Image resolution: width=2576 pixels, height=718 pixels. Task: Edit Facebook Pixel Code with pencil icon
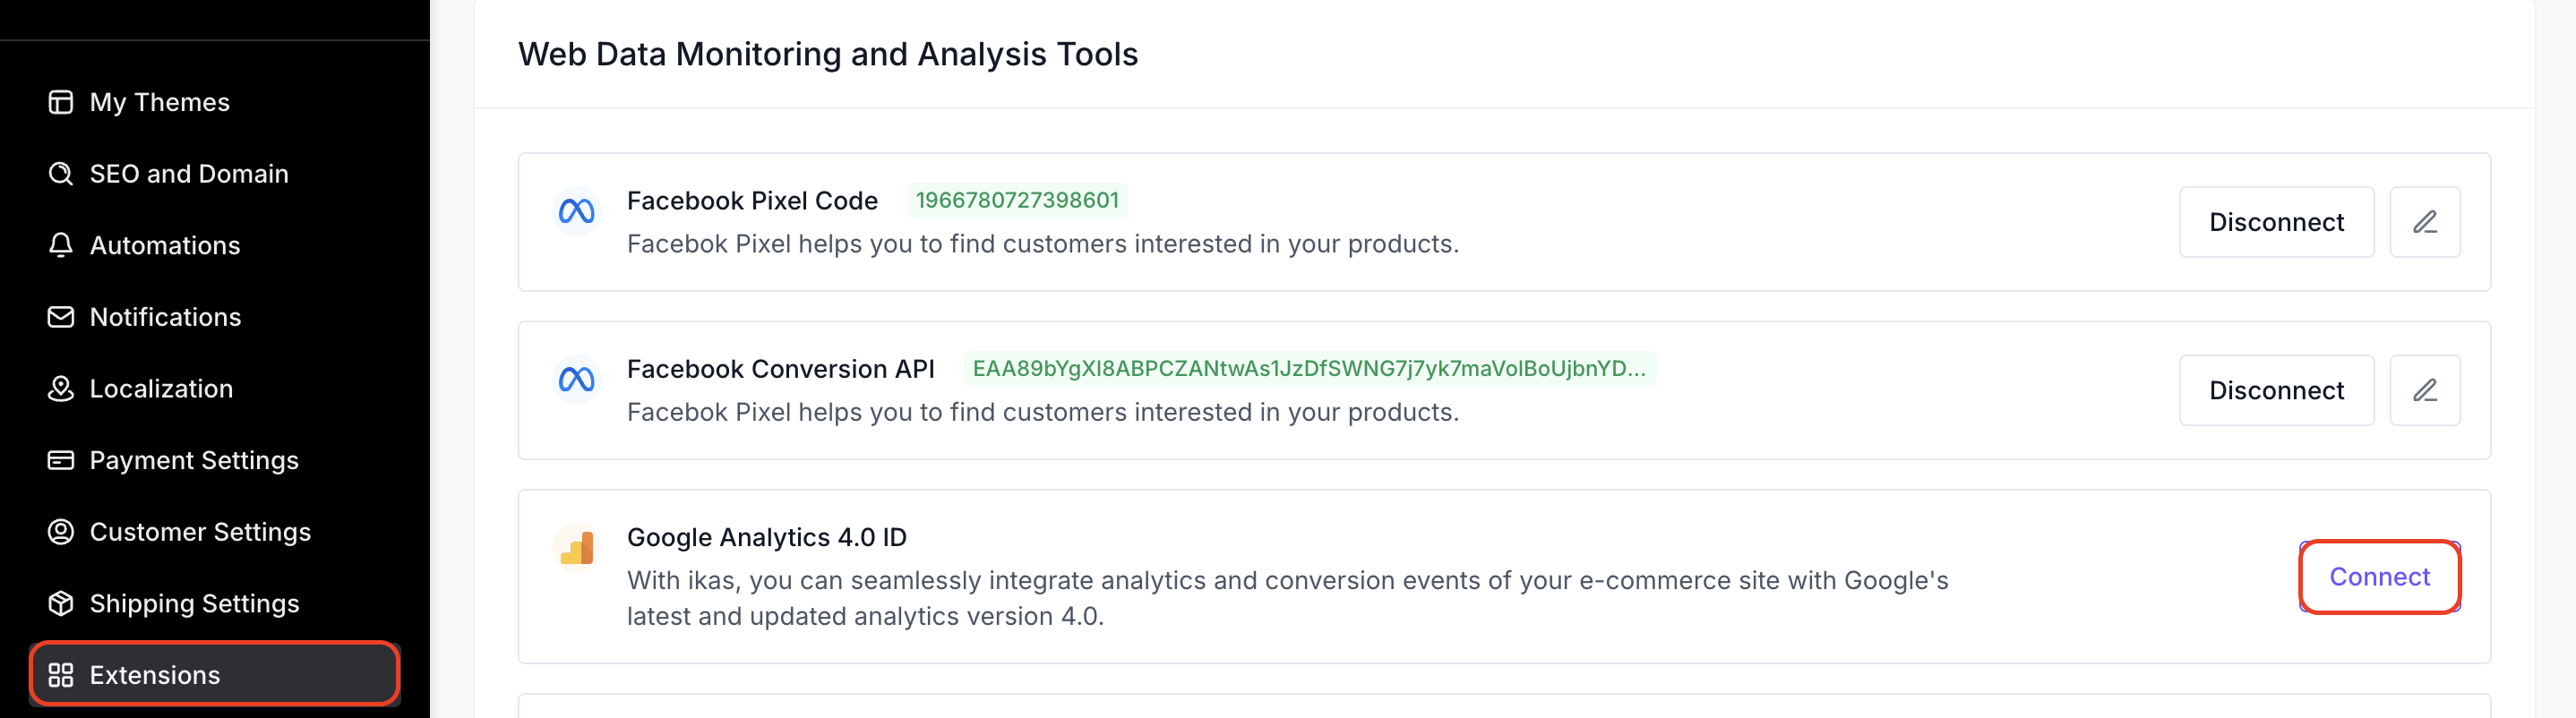(x=2425, y=222)
